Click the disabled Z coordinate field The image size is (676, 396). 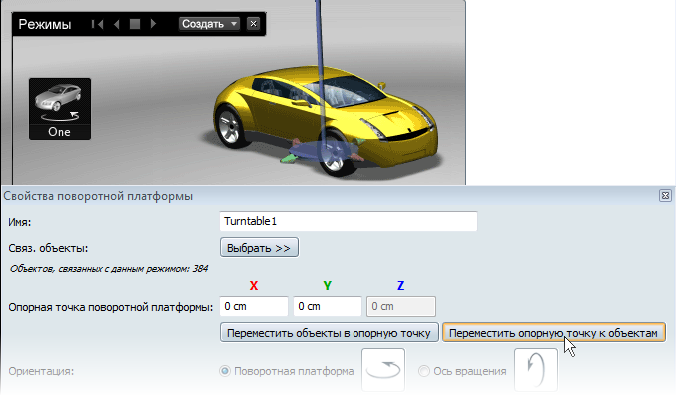click(401, 306)
